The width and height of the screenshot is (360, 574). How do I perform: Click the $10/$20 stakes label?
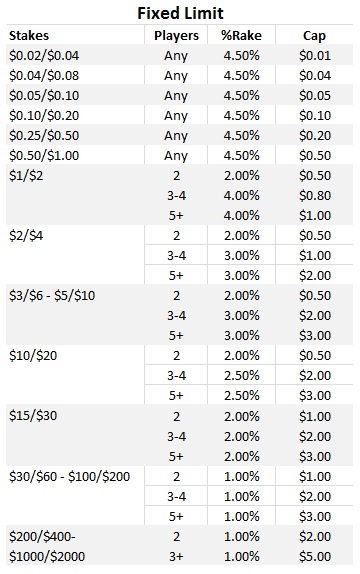tap(33, 355)
